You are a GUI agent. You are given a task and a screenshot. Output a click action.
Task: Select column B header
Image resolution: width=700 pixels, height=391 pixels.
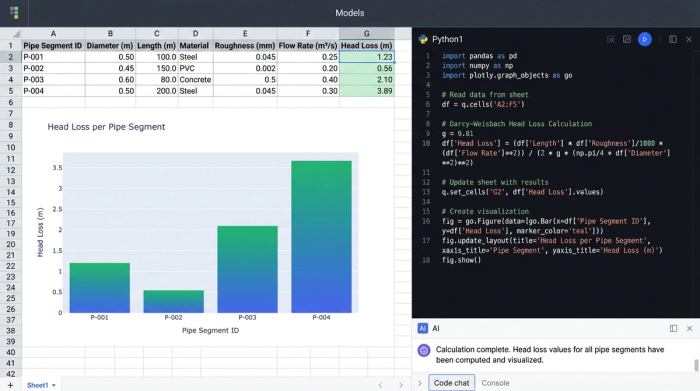tap(110, 33)
